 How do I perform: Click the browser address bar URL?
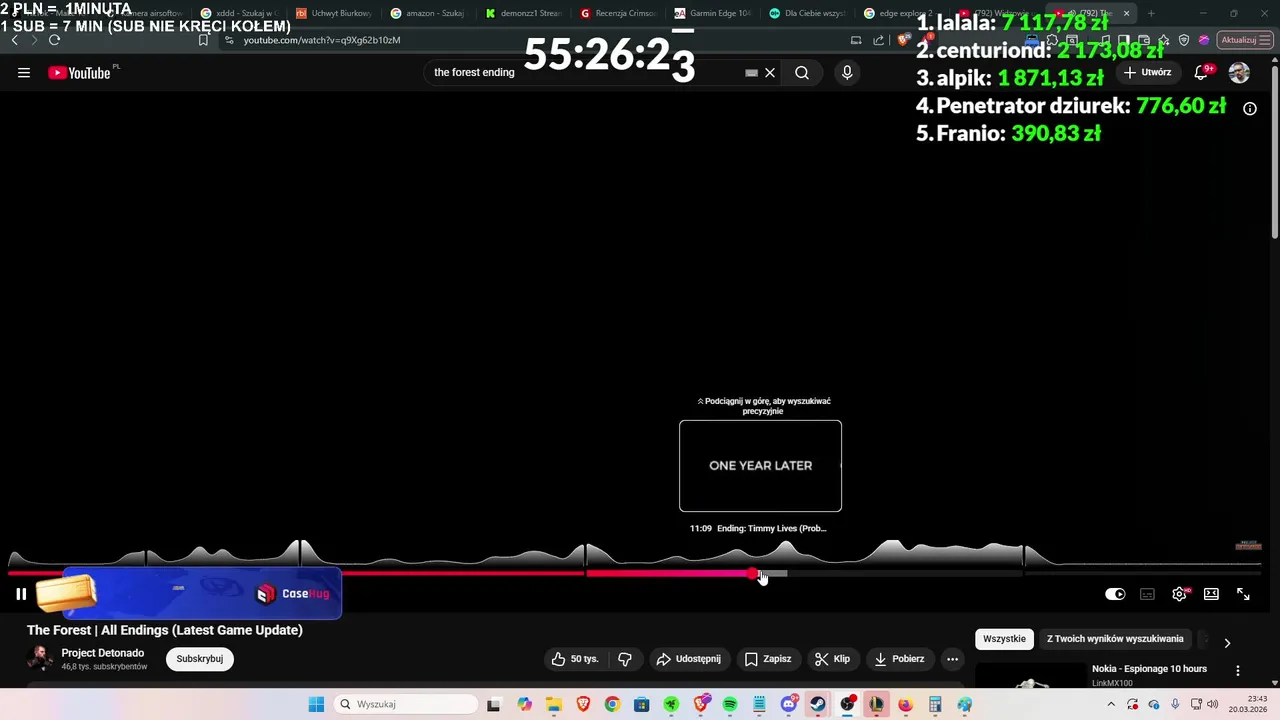[x=322, y=40]
